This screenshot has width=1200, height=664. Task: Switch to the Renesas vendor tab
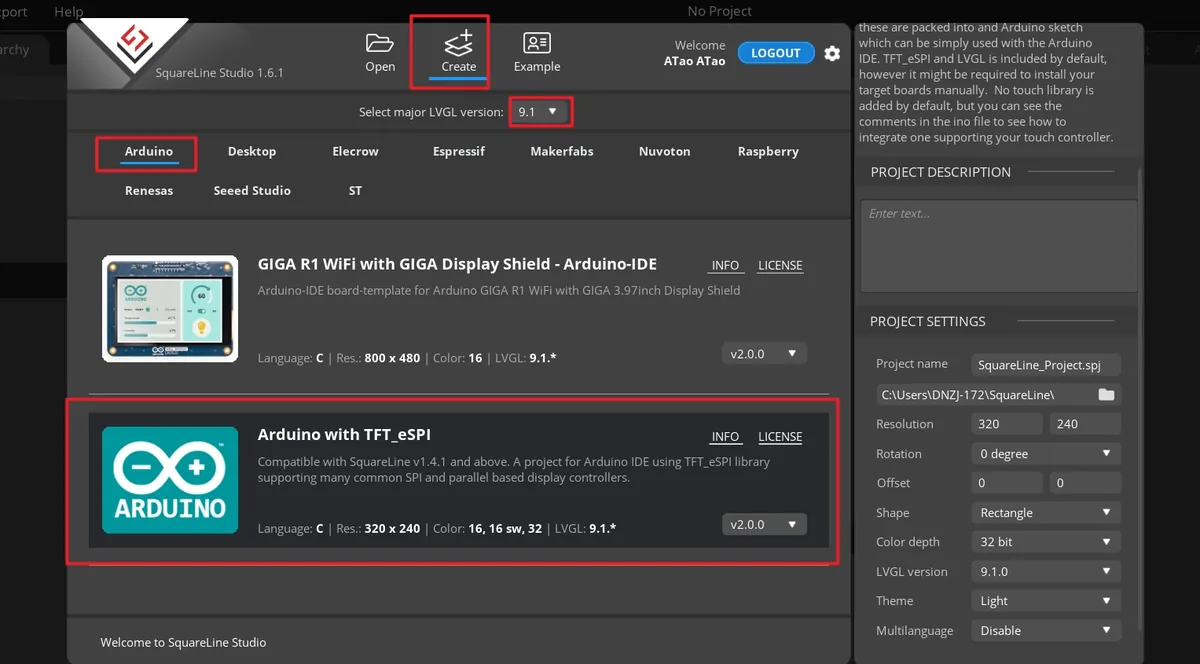click(x=149, y=191)
